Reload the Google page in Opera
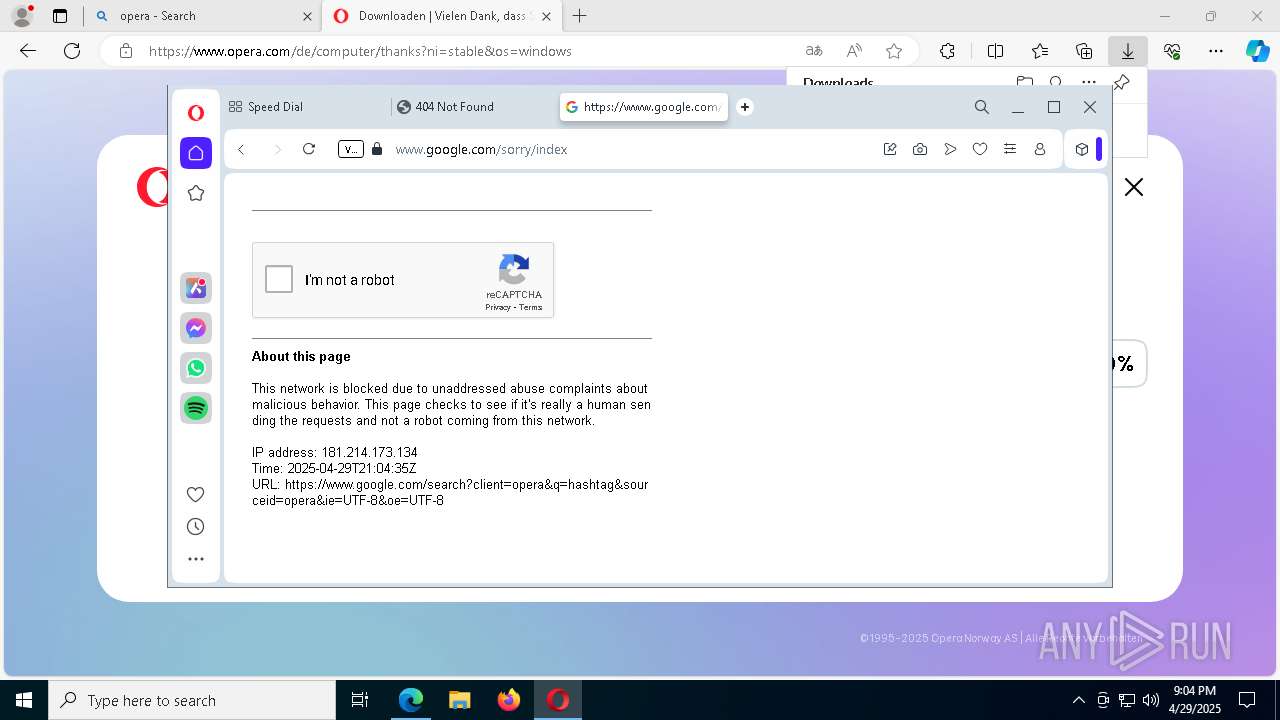This screenshot has width=1280, height=720. 309,149
